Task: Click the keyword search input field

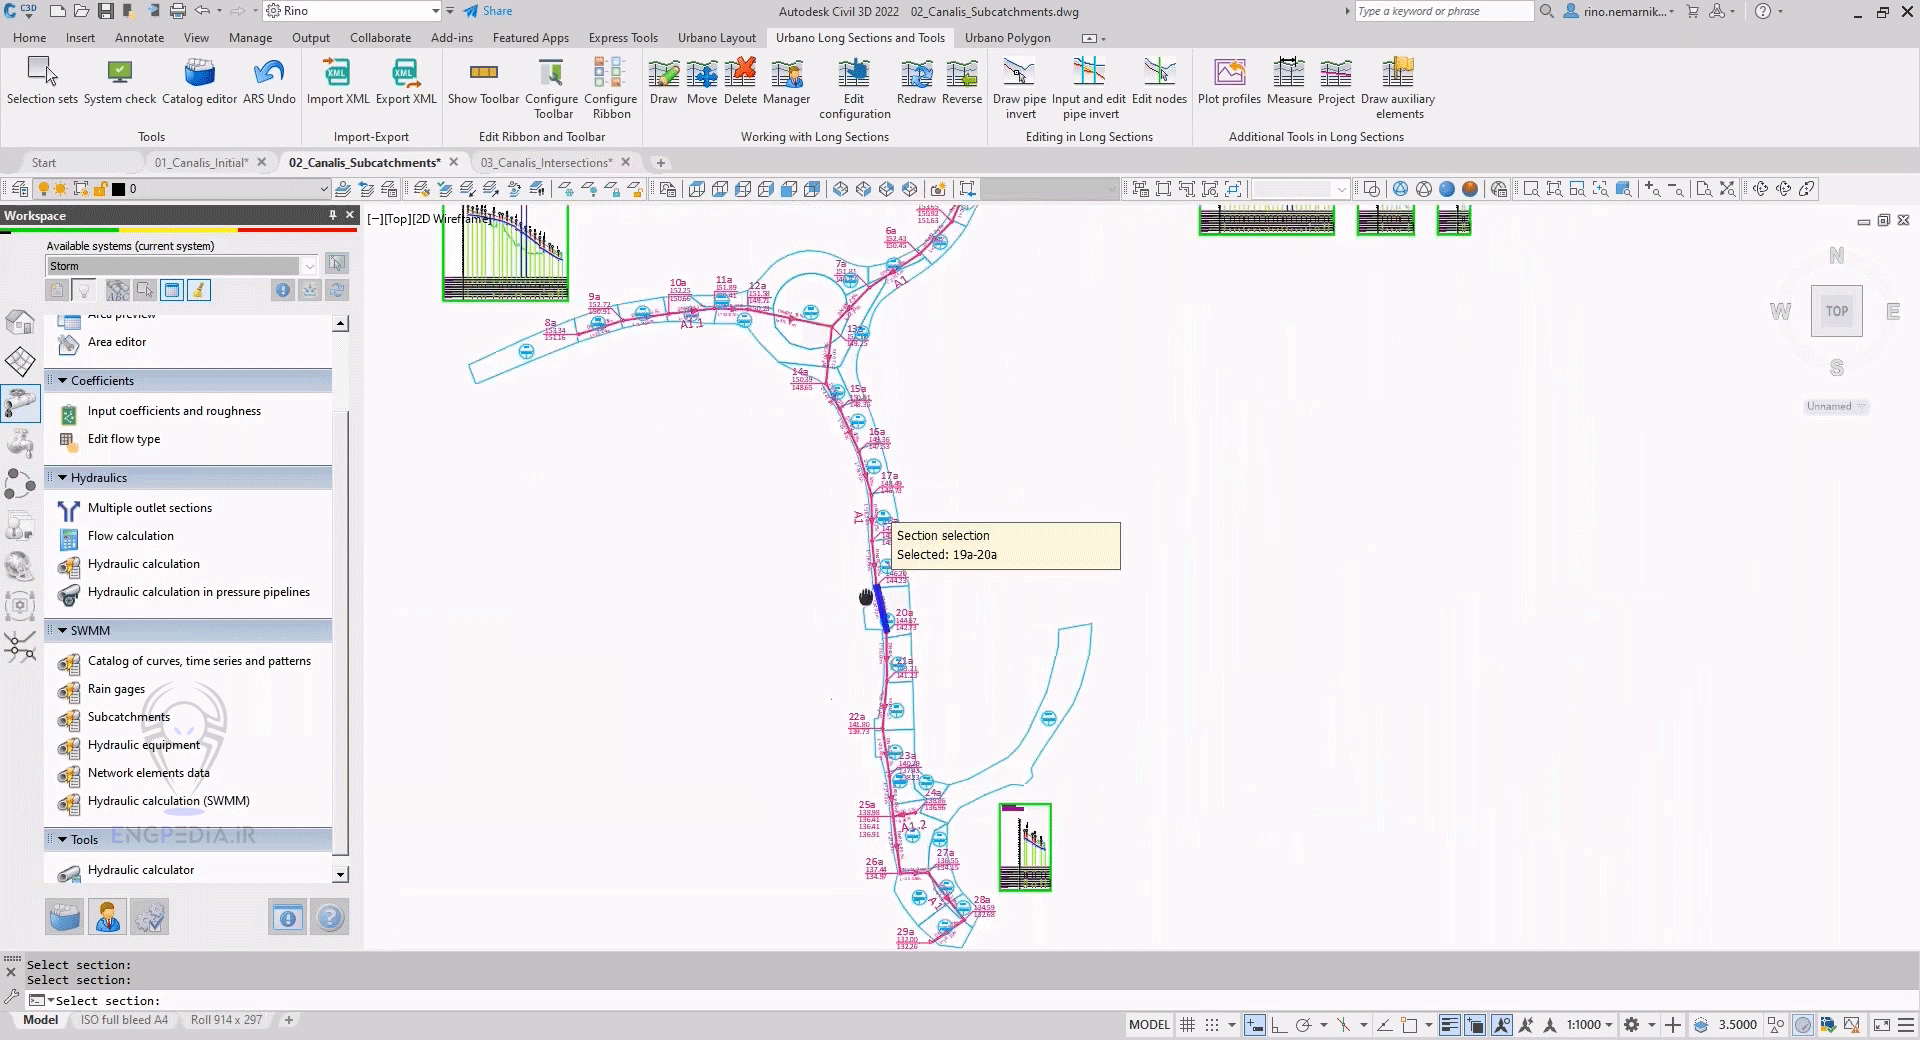Action: (1443, 11)
